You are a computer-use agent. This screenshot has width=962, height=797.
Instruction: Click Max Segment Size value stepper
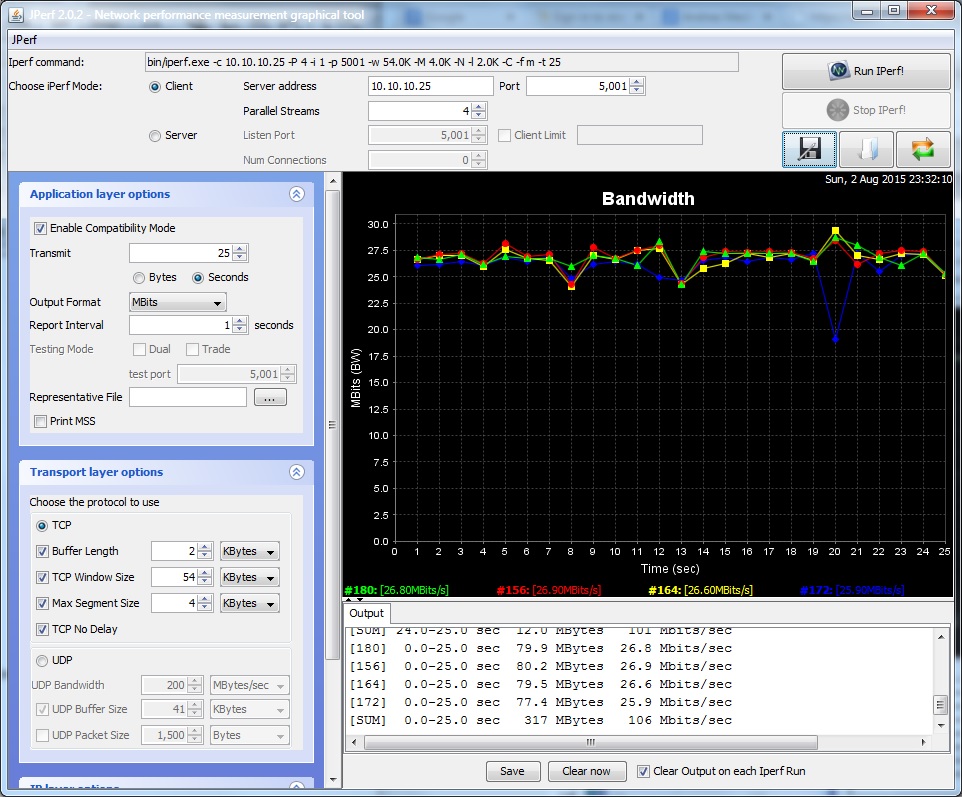pyautogui.click(x=182, y=604)
